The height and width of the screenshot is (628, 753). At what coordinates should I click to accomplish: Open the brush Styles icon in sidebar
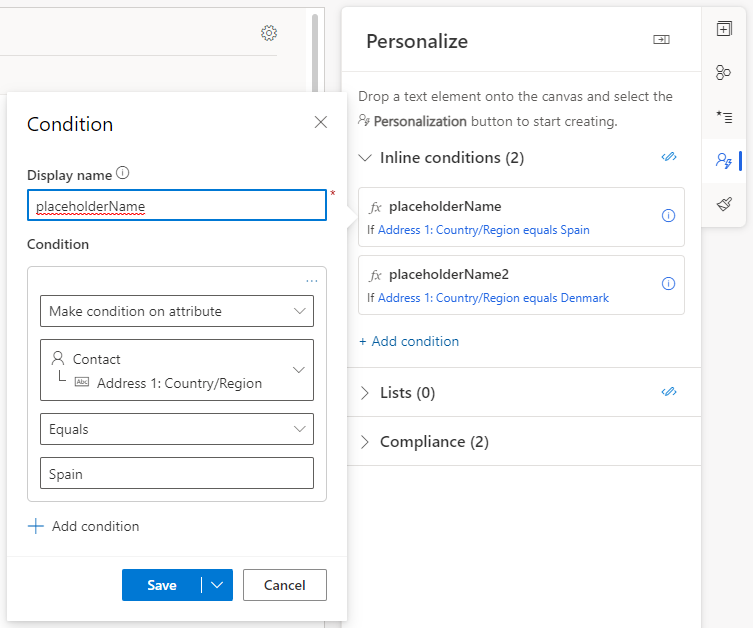click(x=724, y=204)
